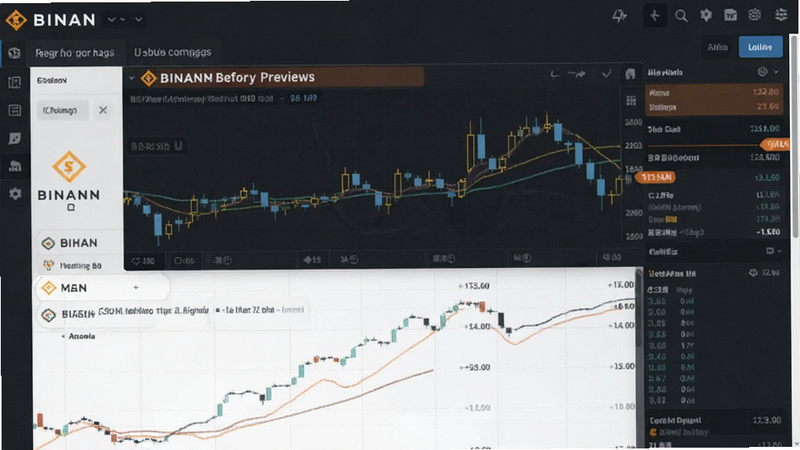Click the Binance logo icon in header
Screen dimensions: 800x450
coord(16,20)
